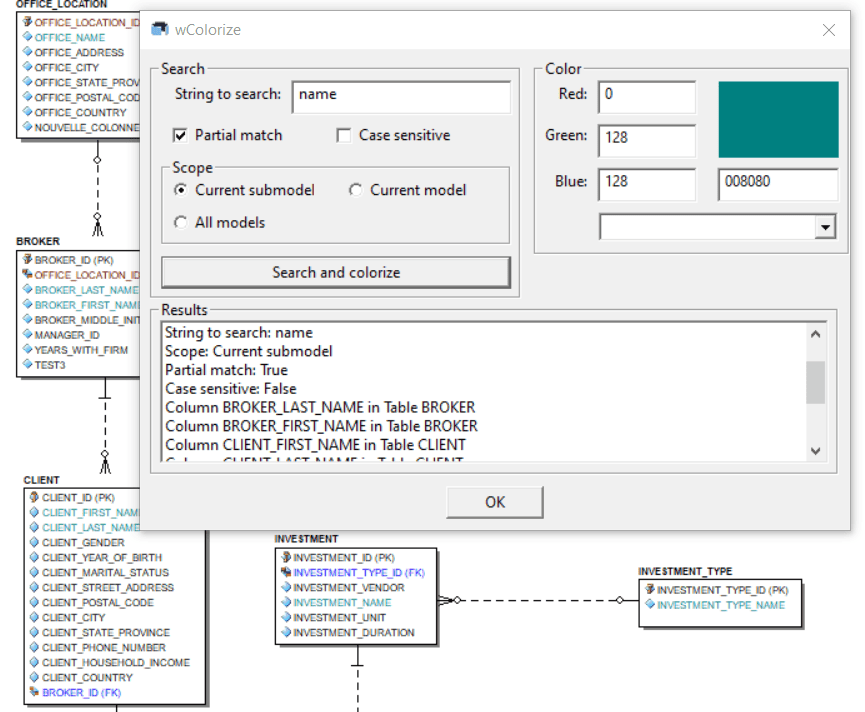Select the CLIENT_MARITAL_STATUS column text
The width and height of the screenshot is (865, 712).
click(105, 572)
